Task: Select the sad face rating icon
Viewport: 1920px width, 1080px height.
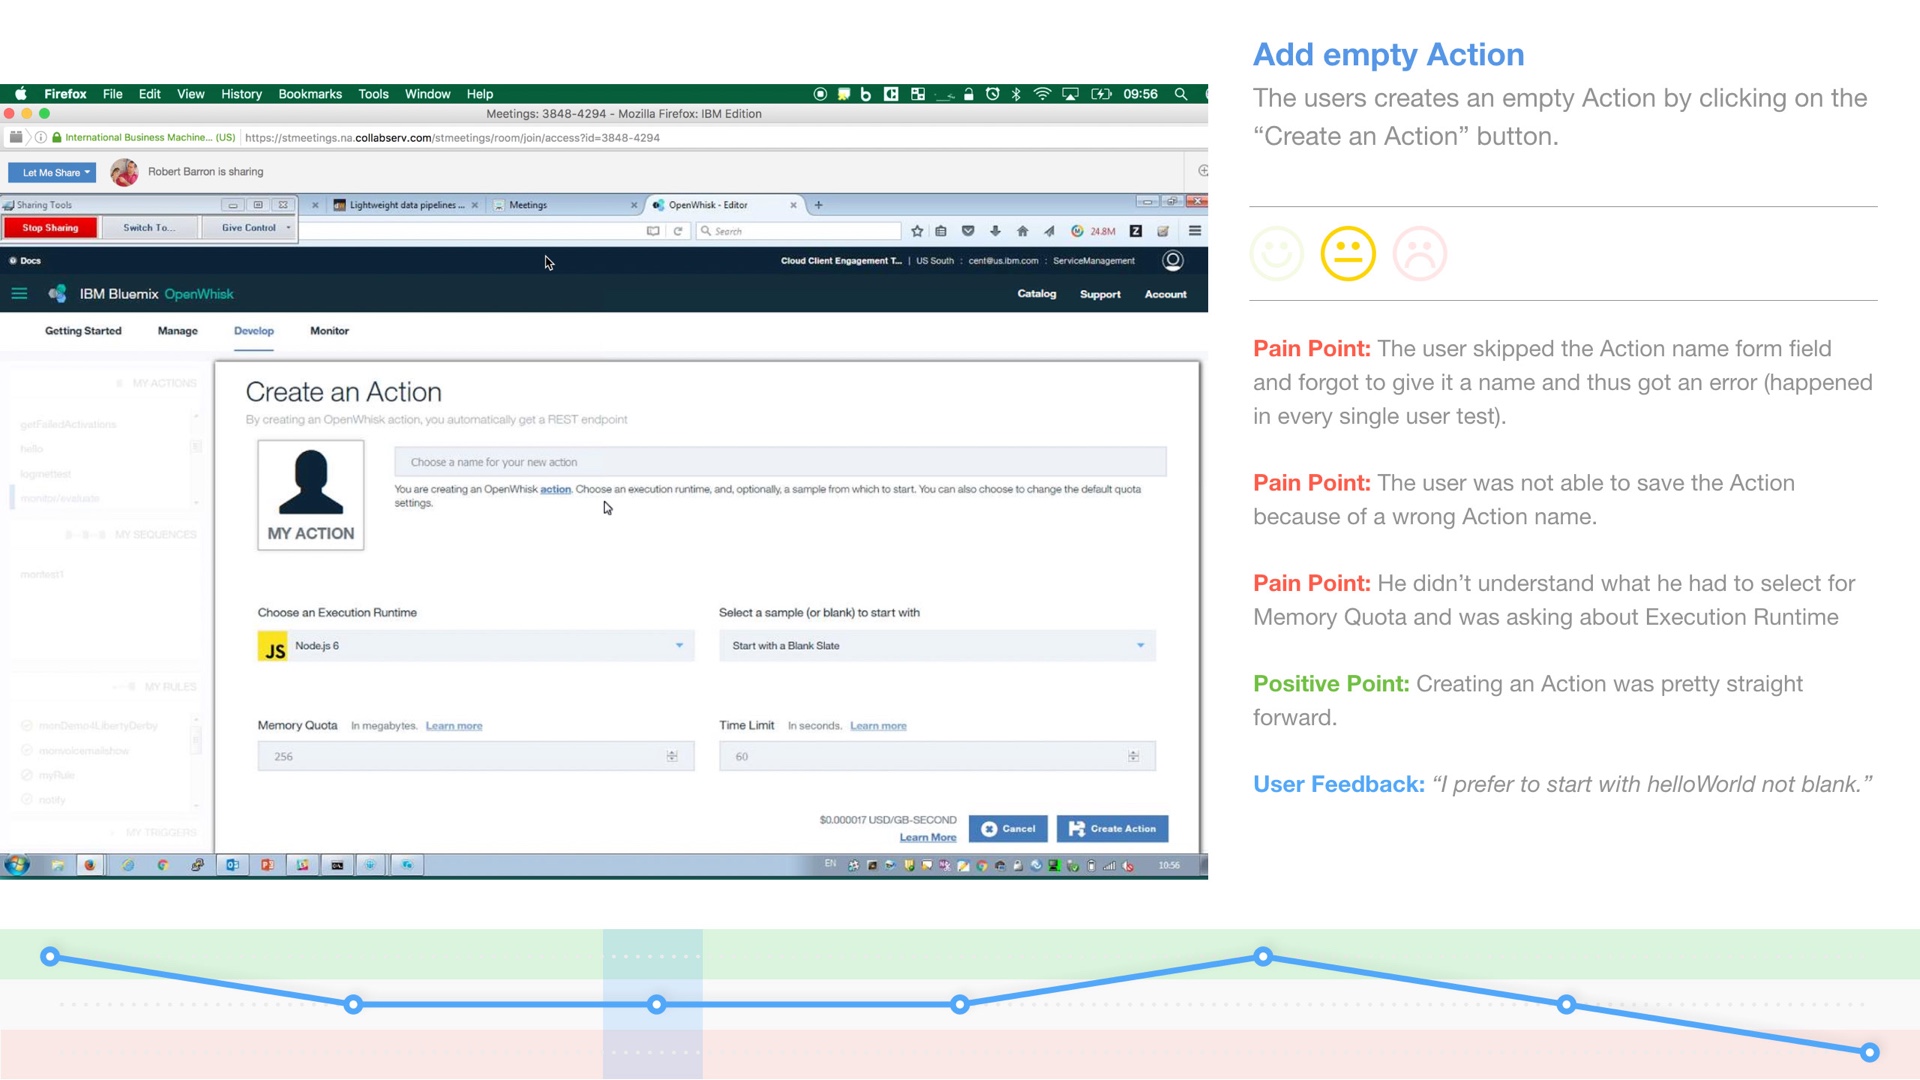Action: [x=1420, y=254]
